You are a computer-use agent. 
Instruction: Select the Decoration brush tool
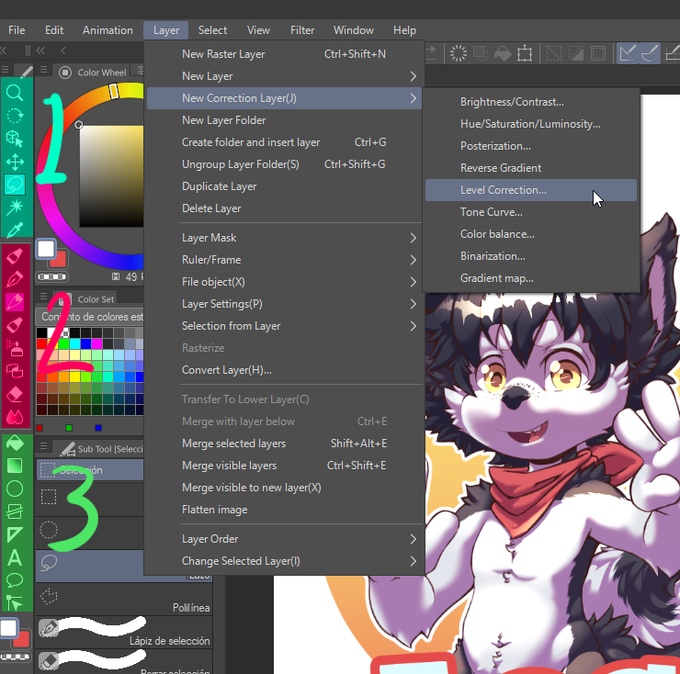[x=14, y=371]
